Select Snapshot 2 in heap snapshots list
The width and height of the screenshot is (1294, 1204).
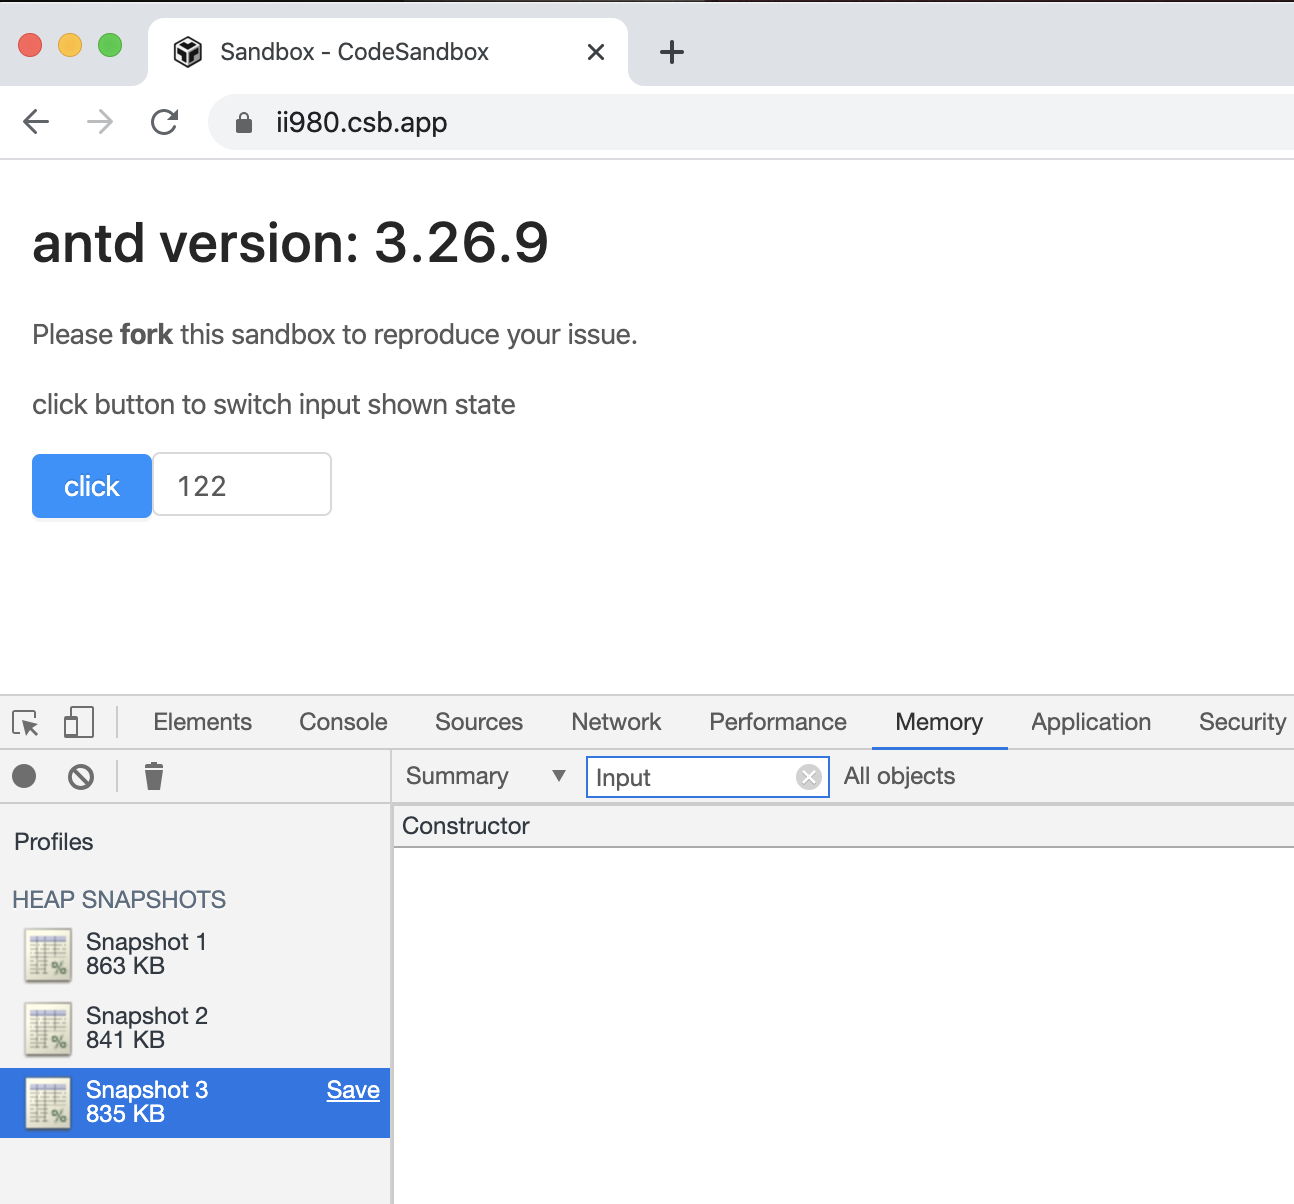pyautogui.click(x=147, y=1027)
